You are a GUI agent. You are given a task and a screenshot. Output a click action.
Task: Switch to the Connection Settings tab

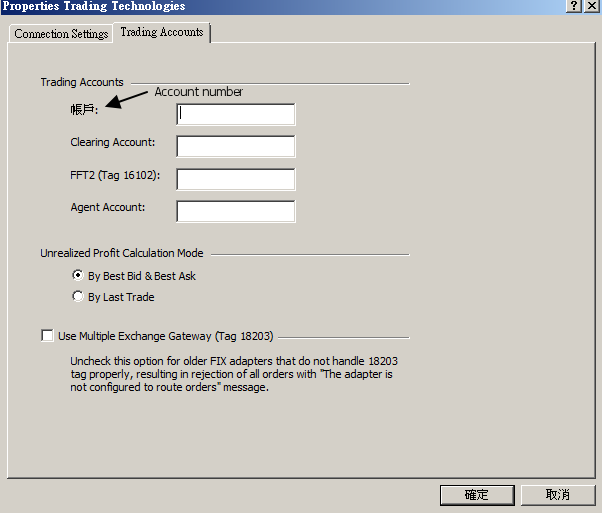tap(61, 34)
